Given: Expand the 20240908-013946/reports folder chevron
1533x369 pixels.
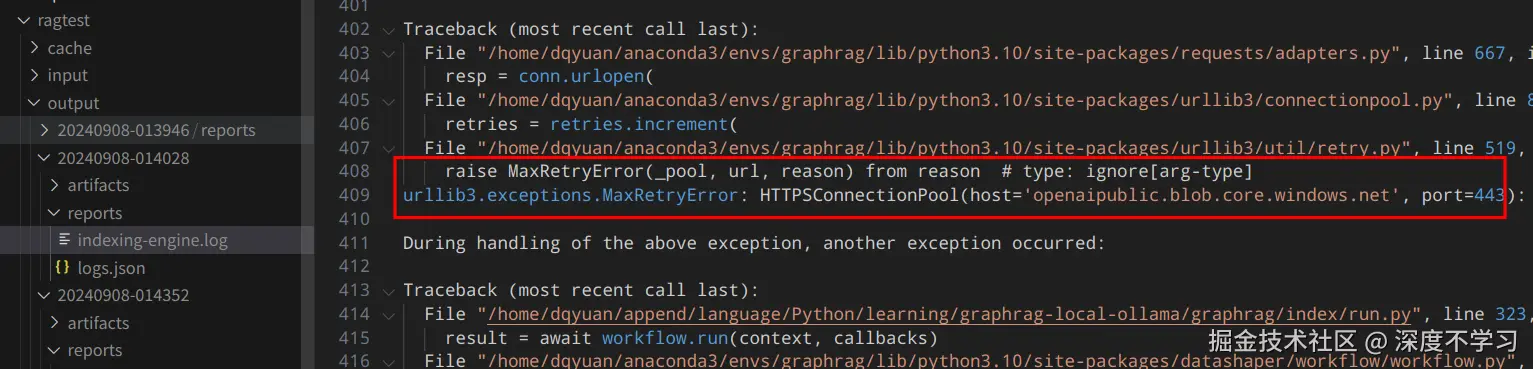Looking at the screenshot, I should [x=44, y=130].
